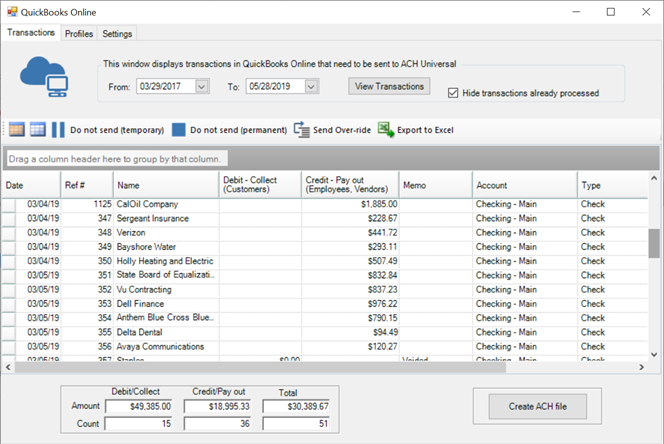Sort by the Date column header
This screenshot has height=444, width=664.
pyautogui.click(x=31, y=185)
